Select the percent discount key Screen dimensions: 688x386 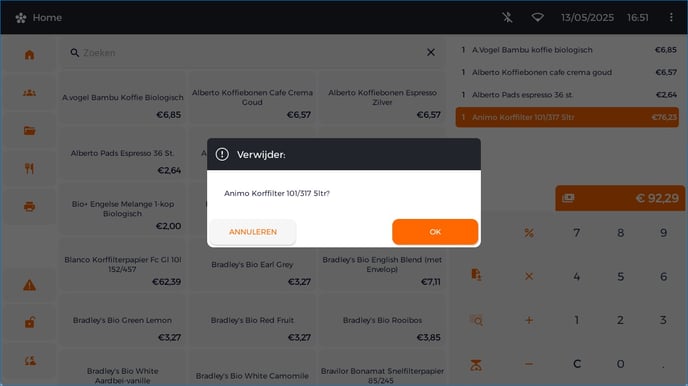[529, 232]
